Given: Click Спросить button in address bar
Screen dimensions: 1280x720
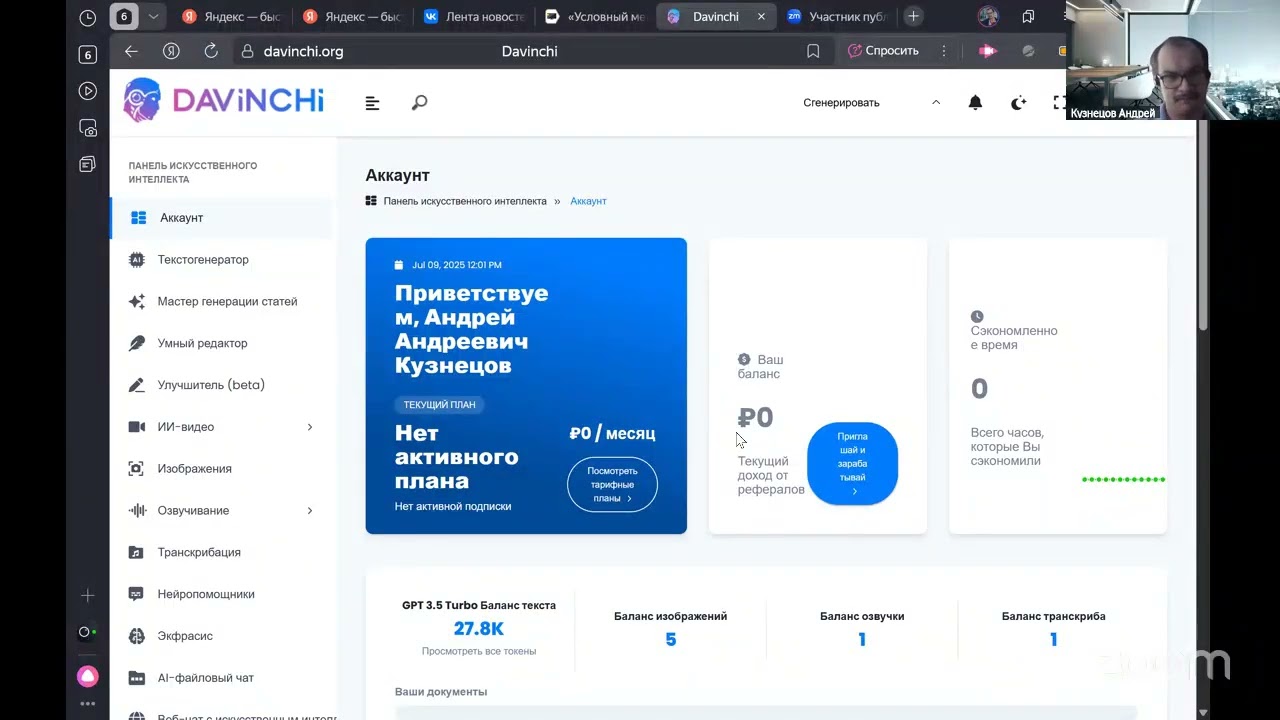Looking at the screenshot, I should (x=883, y=51).
